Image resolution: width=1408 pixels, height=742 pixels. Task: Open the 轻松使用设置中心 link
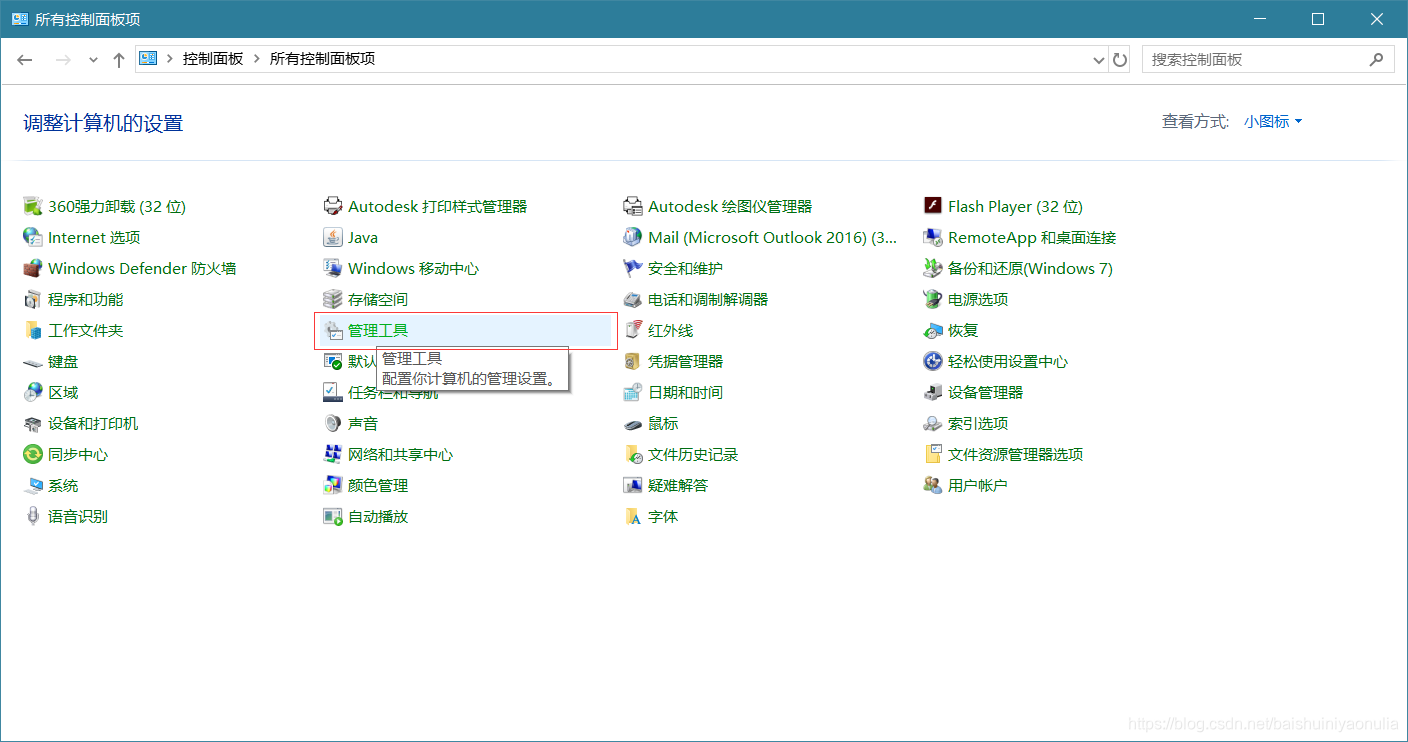[1008, 361]
